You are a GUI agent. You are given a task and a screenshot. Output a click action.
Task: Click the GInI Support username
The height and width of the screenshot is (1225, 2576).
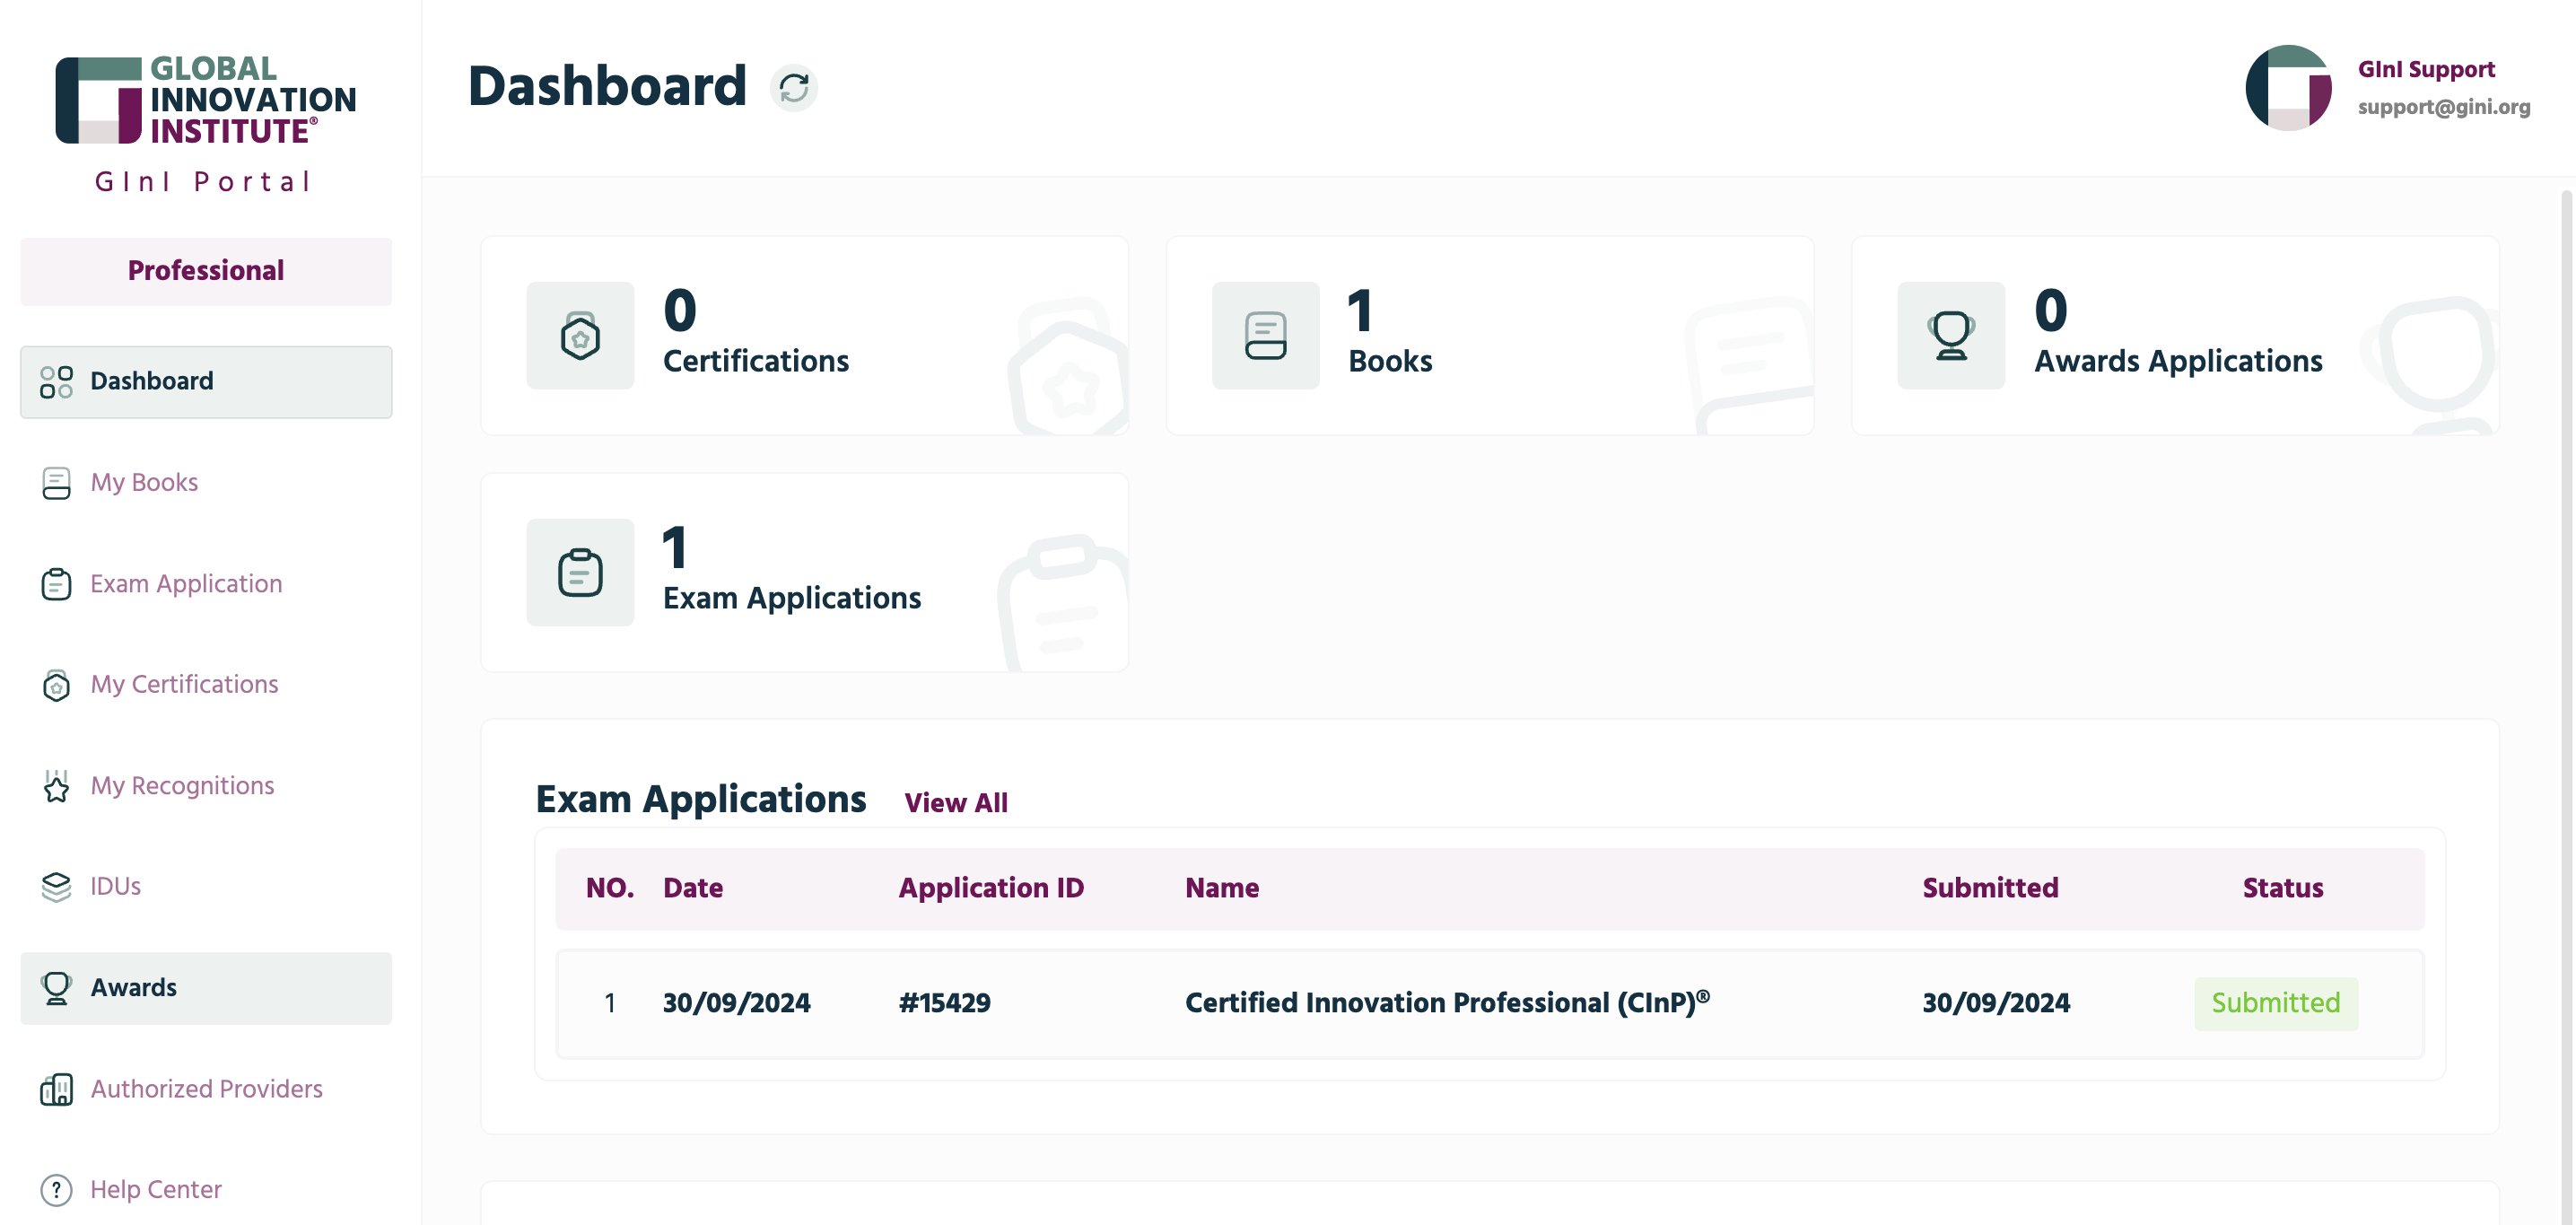[2426, 69]
